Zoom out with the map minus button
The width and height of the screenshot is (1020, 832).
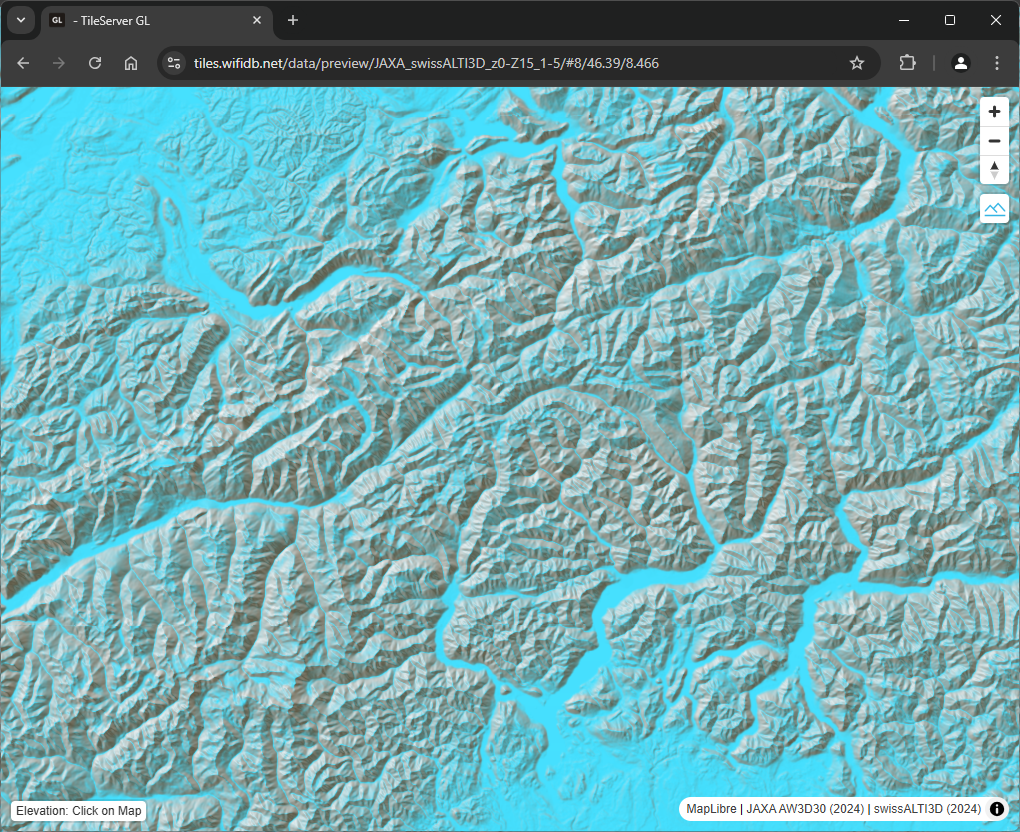point(994,141)
